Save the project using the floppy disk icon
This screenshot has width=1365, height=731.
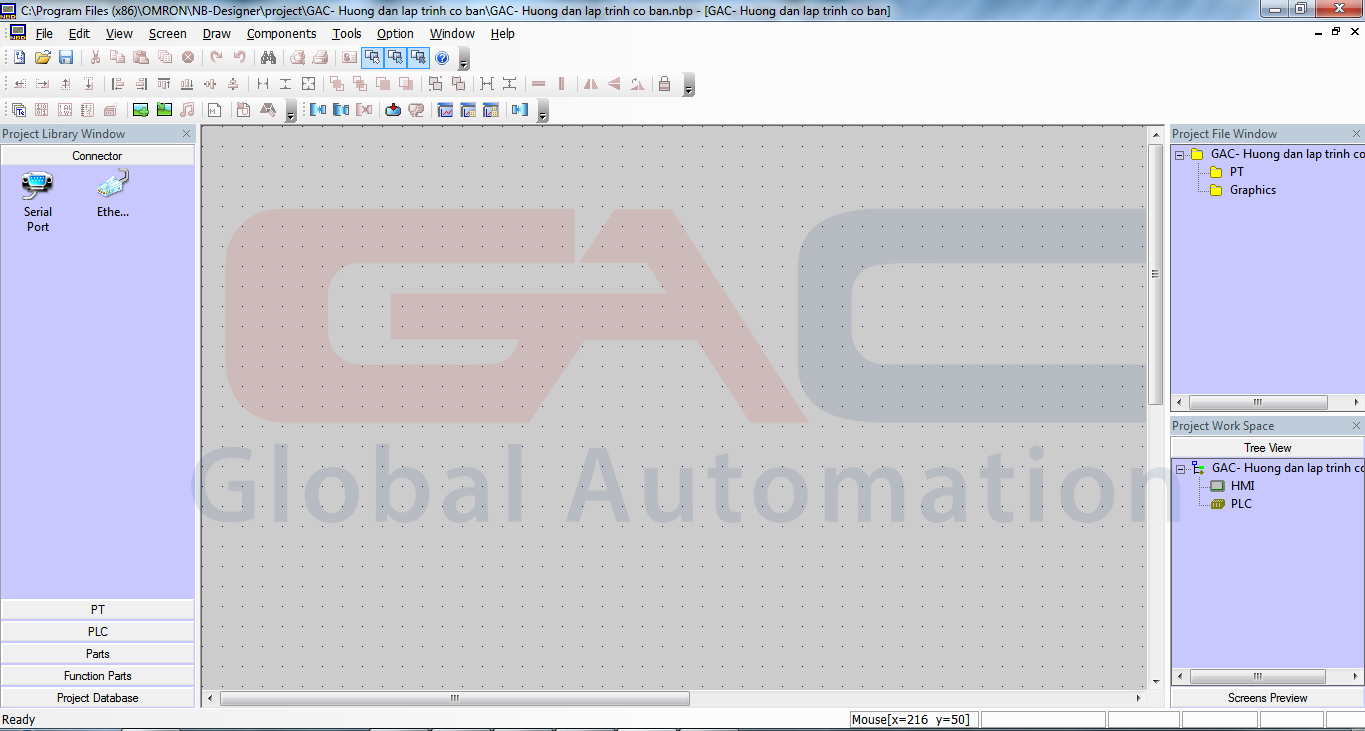pyautogui.click(x=66, y=58)
